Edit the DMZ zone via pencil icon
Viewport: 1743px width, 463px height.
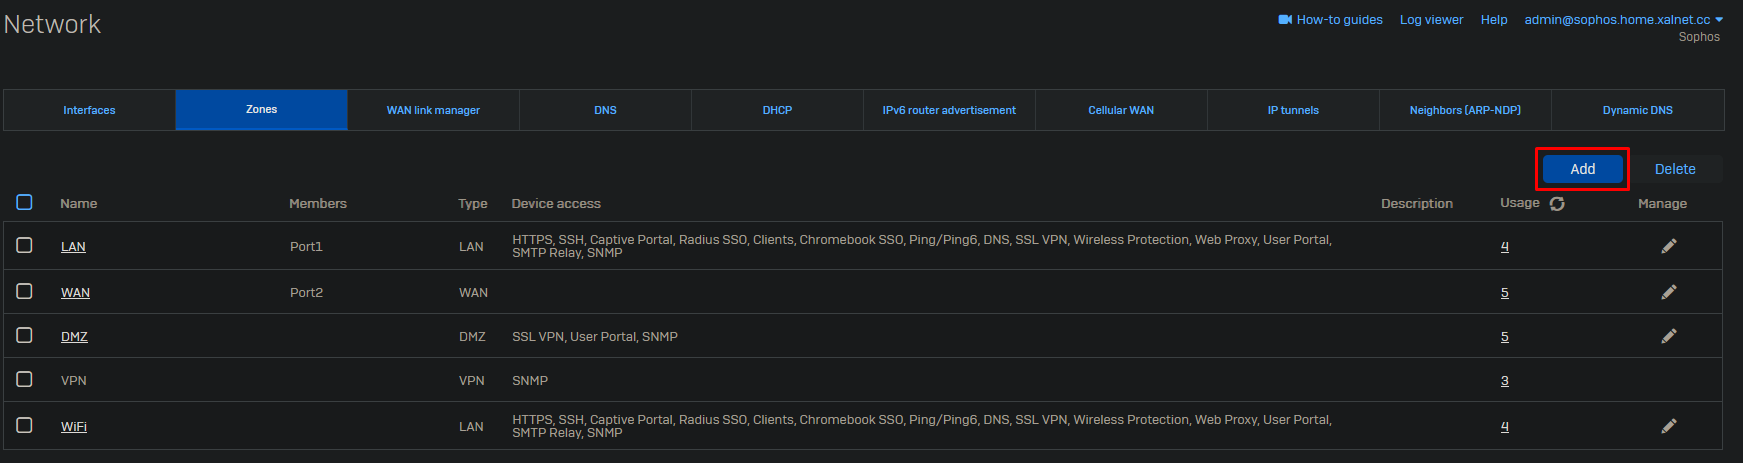(x=1668, y=336)
